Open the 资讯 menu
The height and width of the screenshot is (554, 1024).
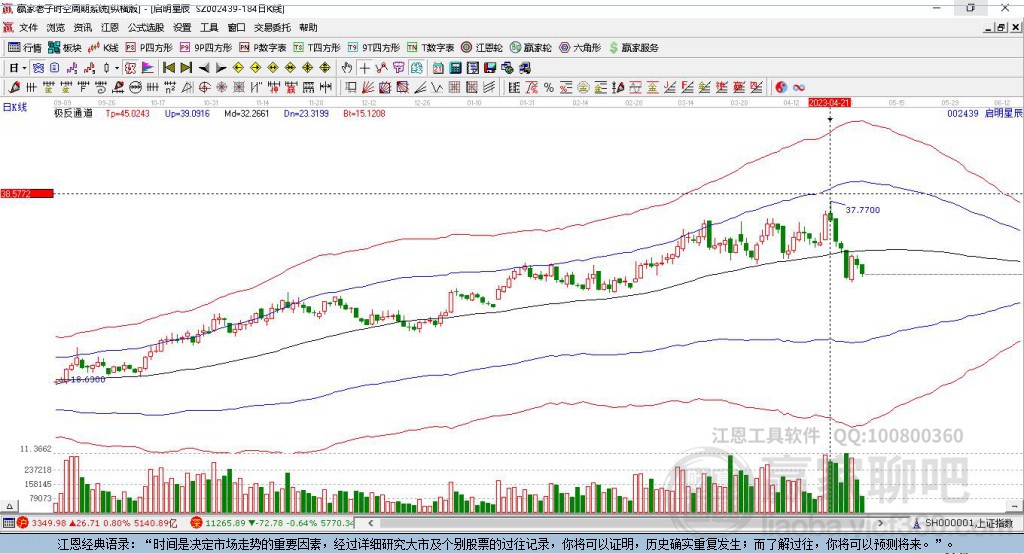click(x=83, y=27)
